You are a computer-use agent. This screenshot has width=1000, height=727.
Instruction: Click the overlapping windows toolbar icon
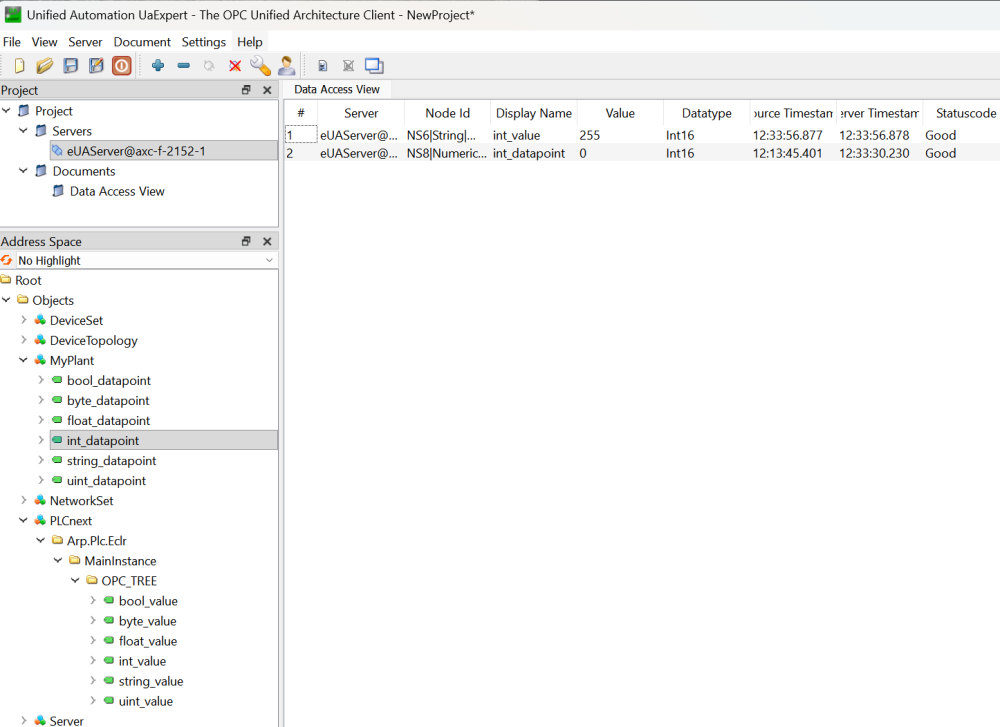[x=374, y=66]
